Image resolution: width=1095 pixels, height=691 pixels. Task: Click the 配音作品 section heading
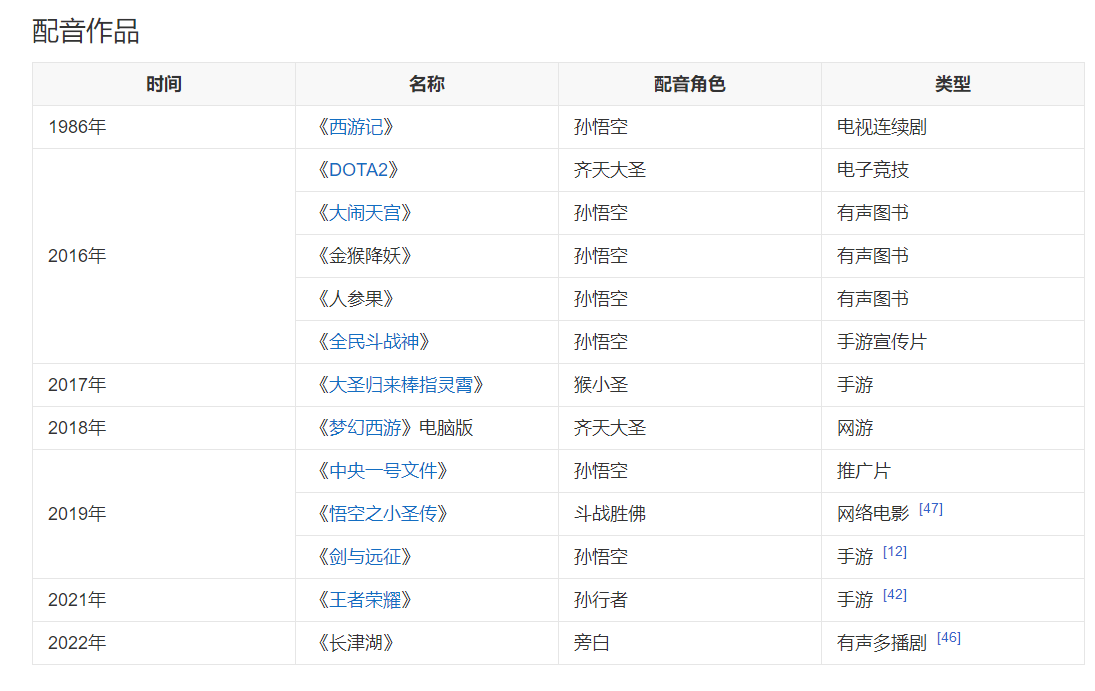coord(86,31)
